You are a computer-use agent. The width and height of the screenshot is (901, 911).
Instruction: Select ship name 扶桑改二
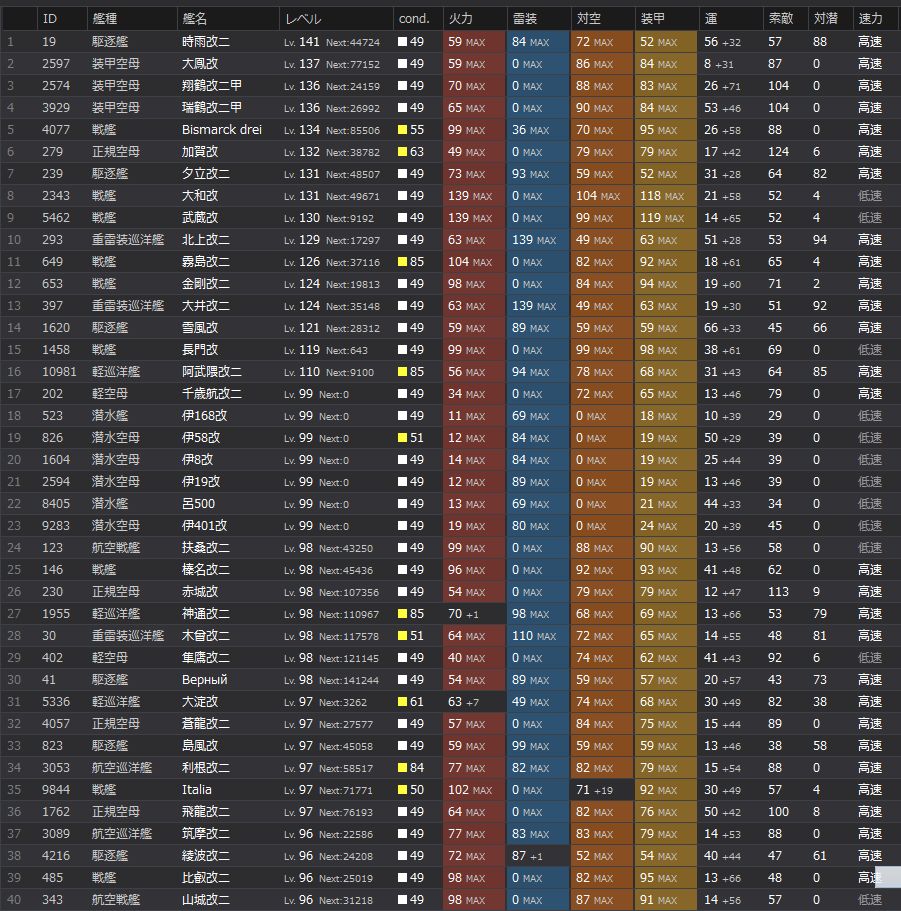pyautogui.click(x=206, y=548)
